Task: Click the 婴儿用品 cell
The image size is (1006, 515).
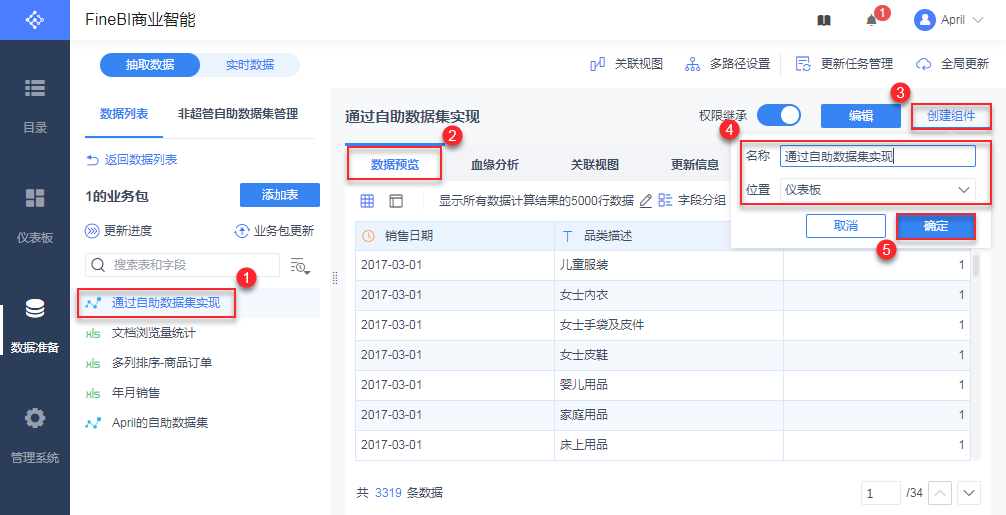Action: 669,384
